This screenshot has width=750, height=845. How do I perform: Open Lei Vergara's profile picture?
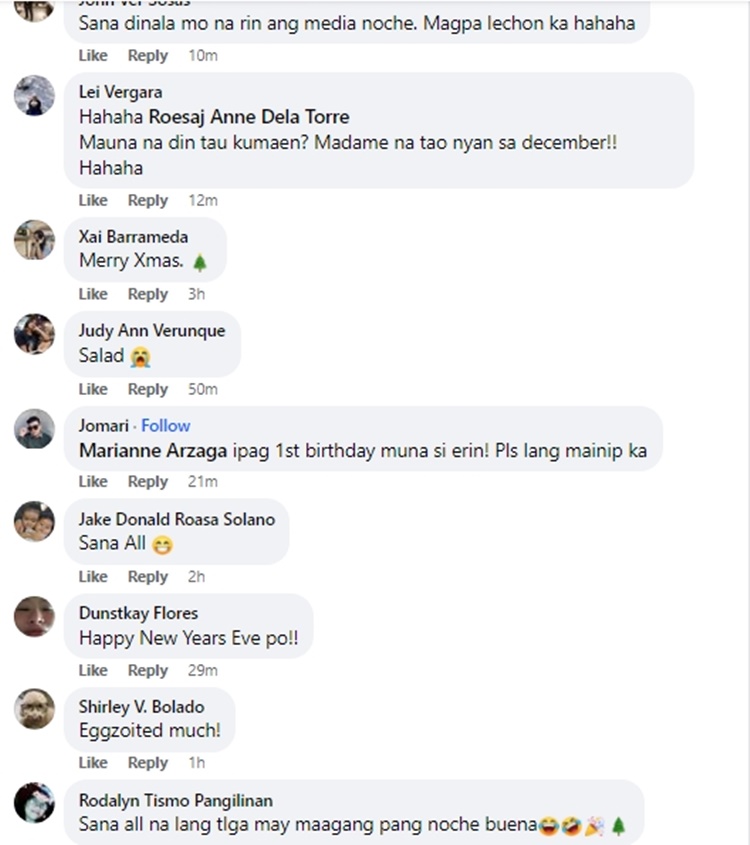click(x=34, y=95)
